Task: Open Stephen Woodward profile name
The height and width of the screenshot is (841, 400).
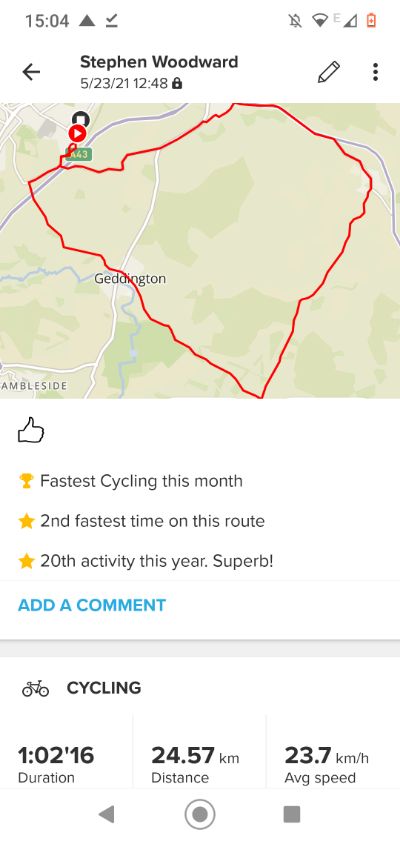Action: [x=159, y=62]
